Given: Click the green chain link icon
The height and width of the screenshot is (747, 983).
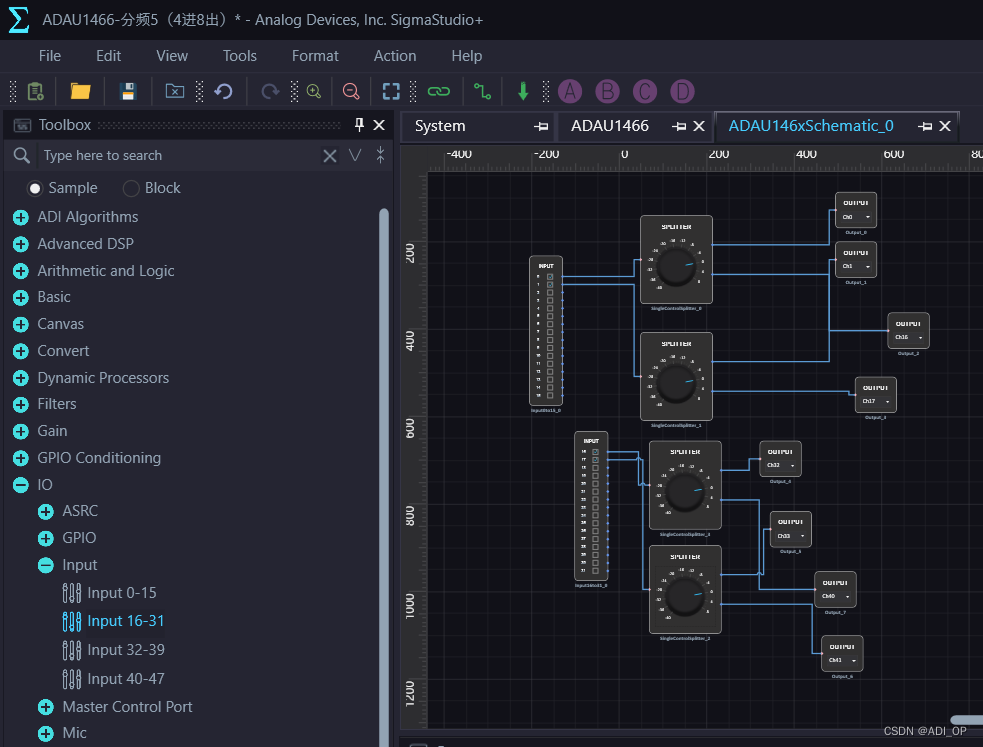Looking at the screenshot, I should point(438,91).
